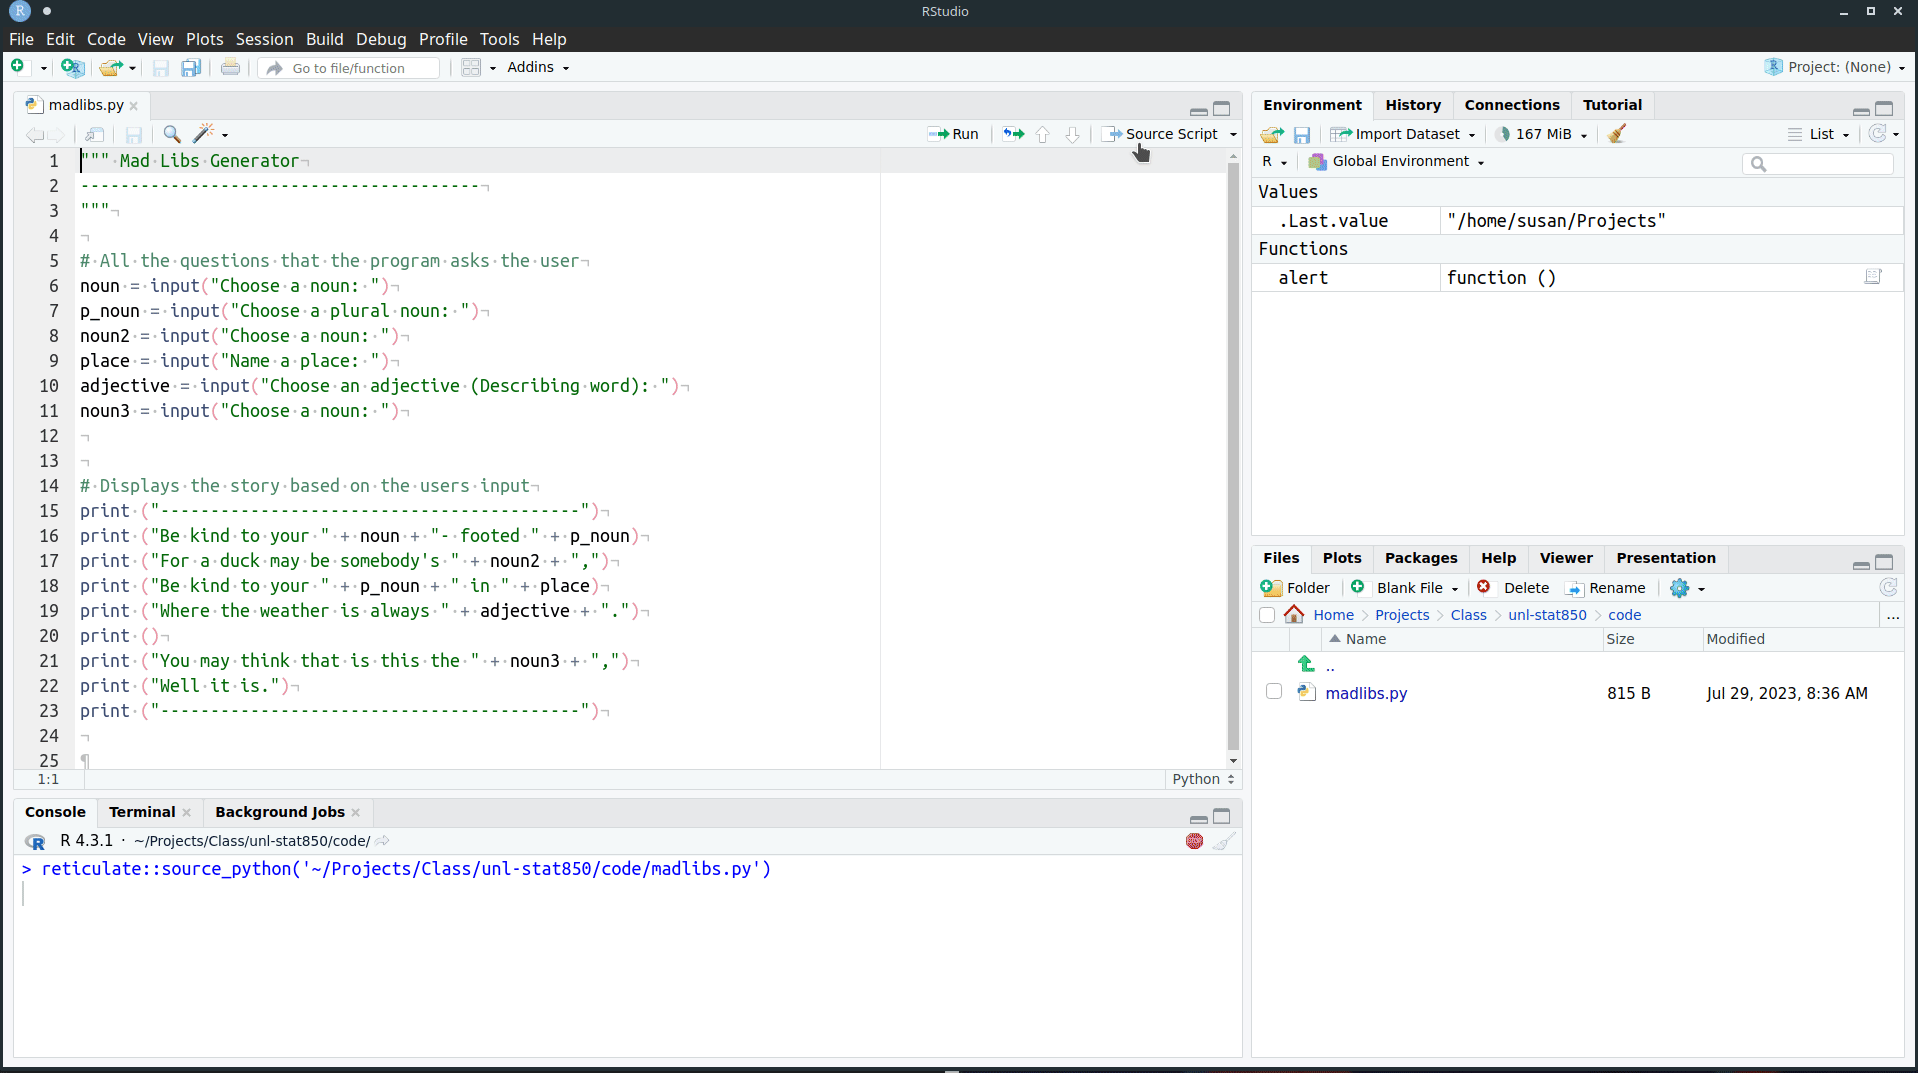Viewport: 1918px width, 1073px height.
Task: Re-run the previous code region
Action: coord(1013,132)
